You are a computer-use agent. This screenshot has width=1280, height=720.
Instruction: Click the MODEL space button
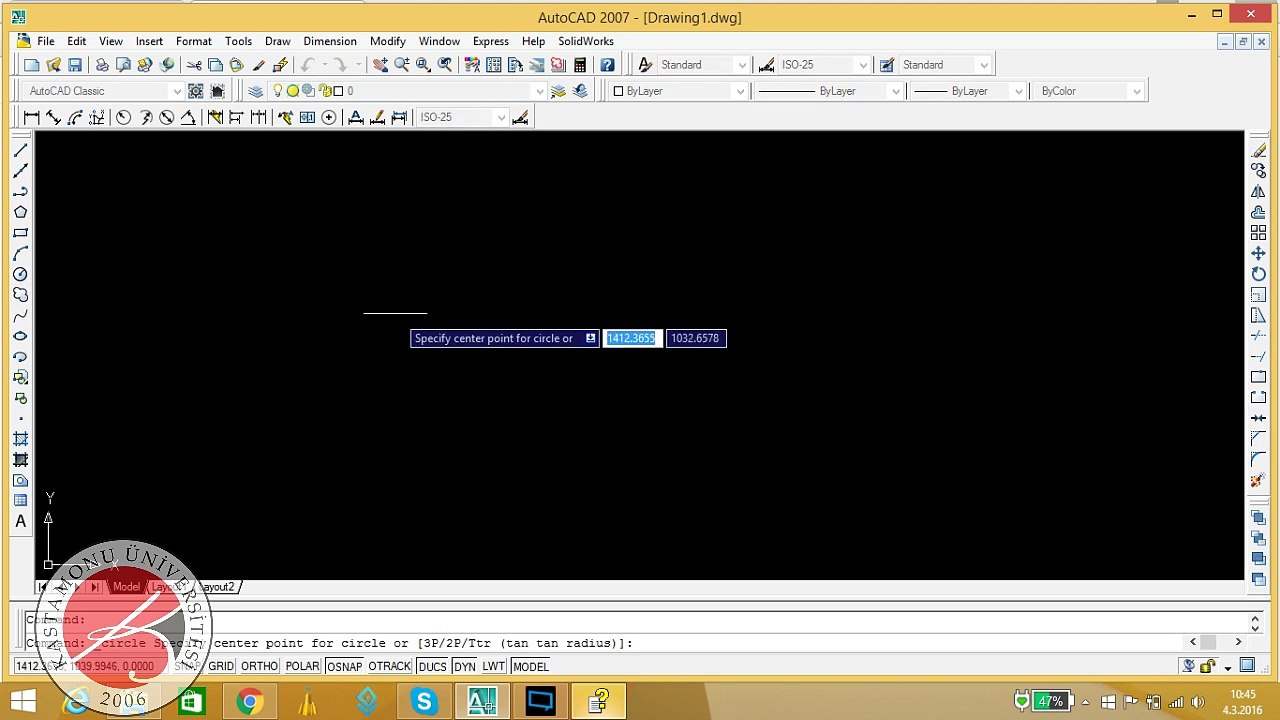point(530,666)
